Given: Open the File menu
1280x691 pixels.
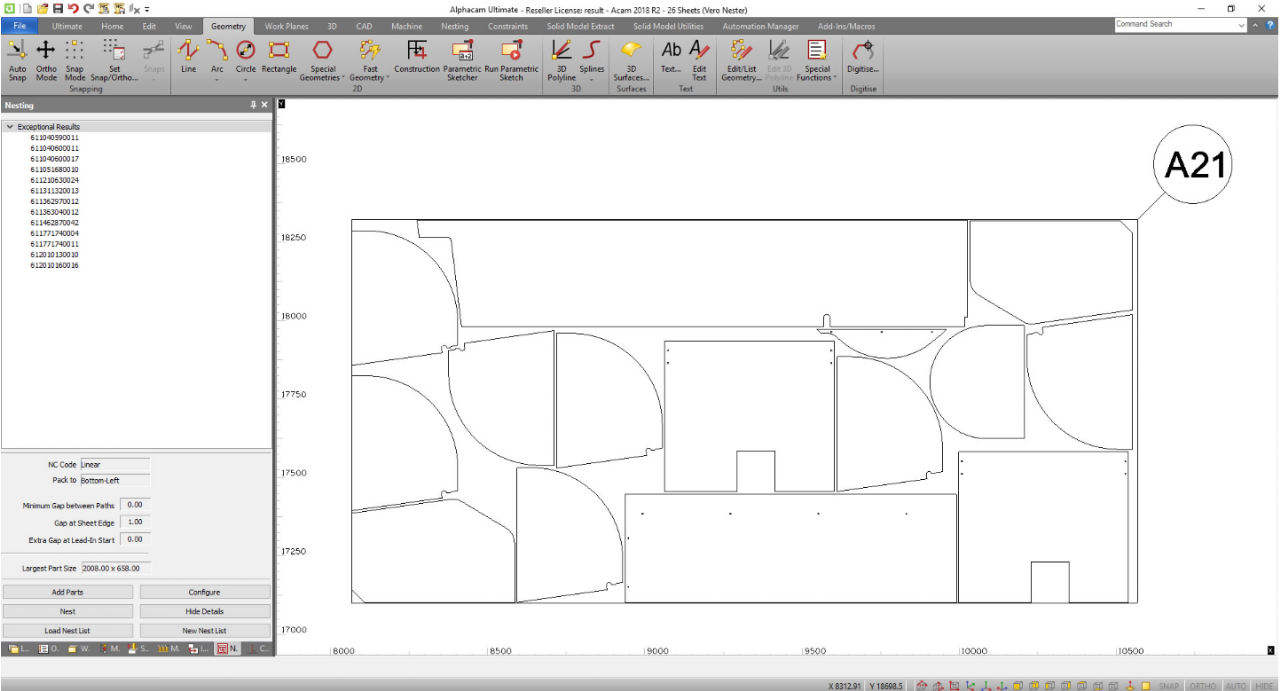Looking at the screenshot, I should coord(19,26).
